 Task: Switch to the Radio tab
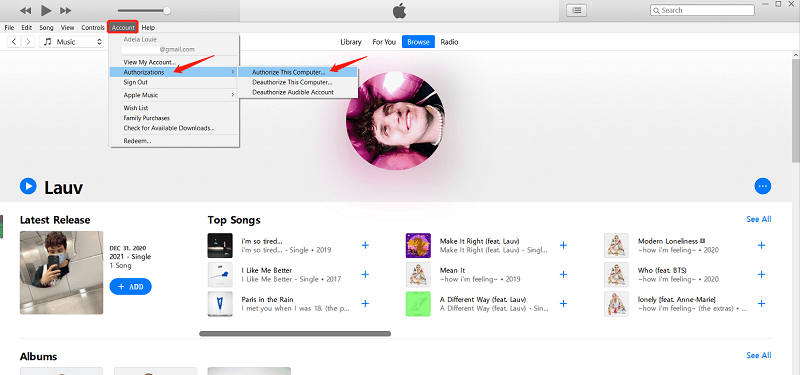coord(449,42)
